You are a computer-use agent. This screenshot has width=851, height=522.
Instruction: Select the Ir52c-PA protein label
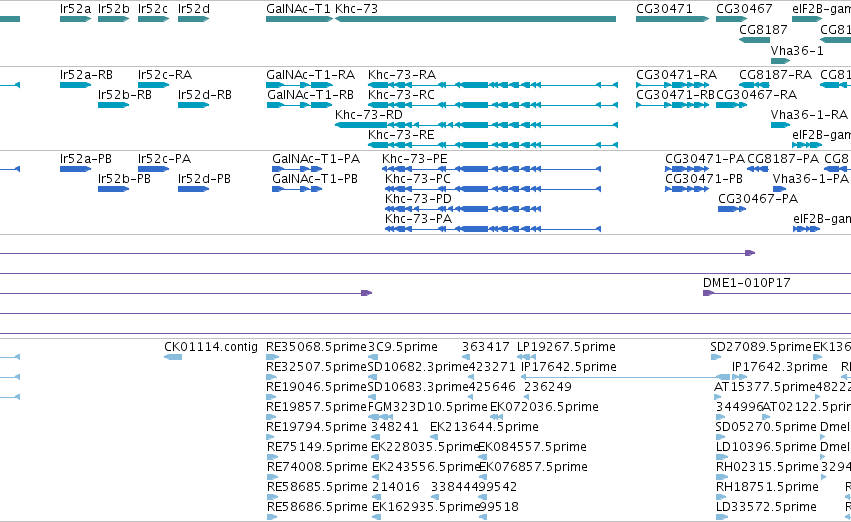coord(164,158)
